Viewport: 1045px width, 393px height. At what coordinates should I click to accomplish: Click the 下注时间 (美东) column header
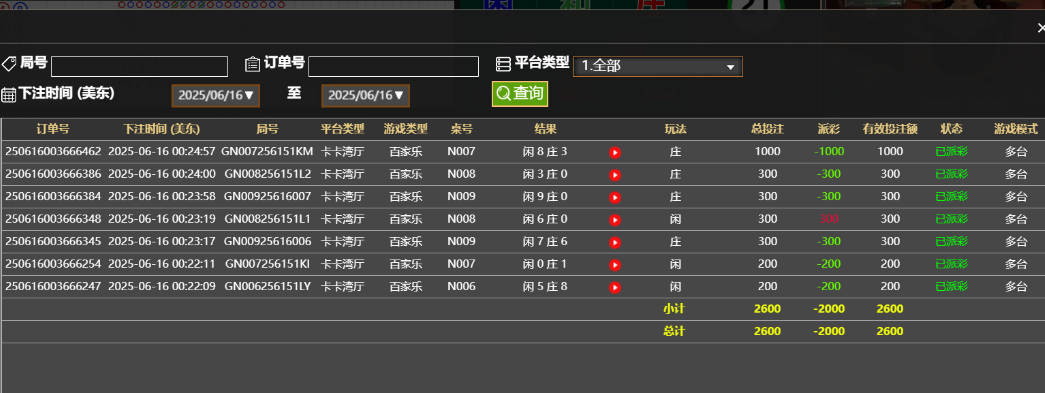pyautogui.click(x=161, y=129)
